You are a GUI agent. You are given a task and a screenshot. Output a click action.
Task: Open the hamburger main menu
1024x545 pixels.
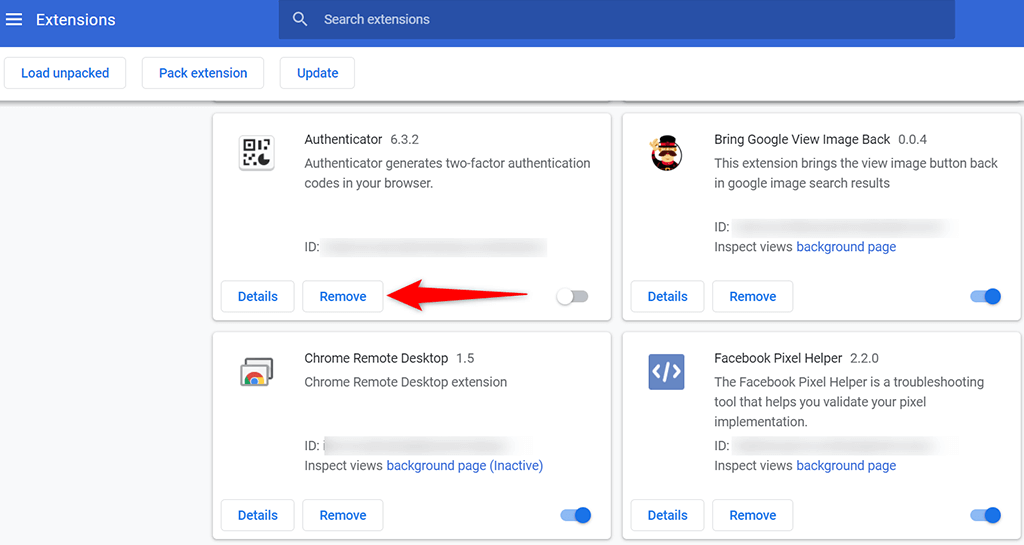coord(14,19)
